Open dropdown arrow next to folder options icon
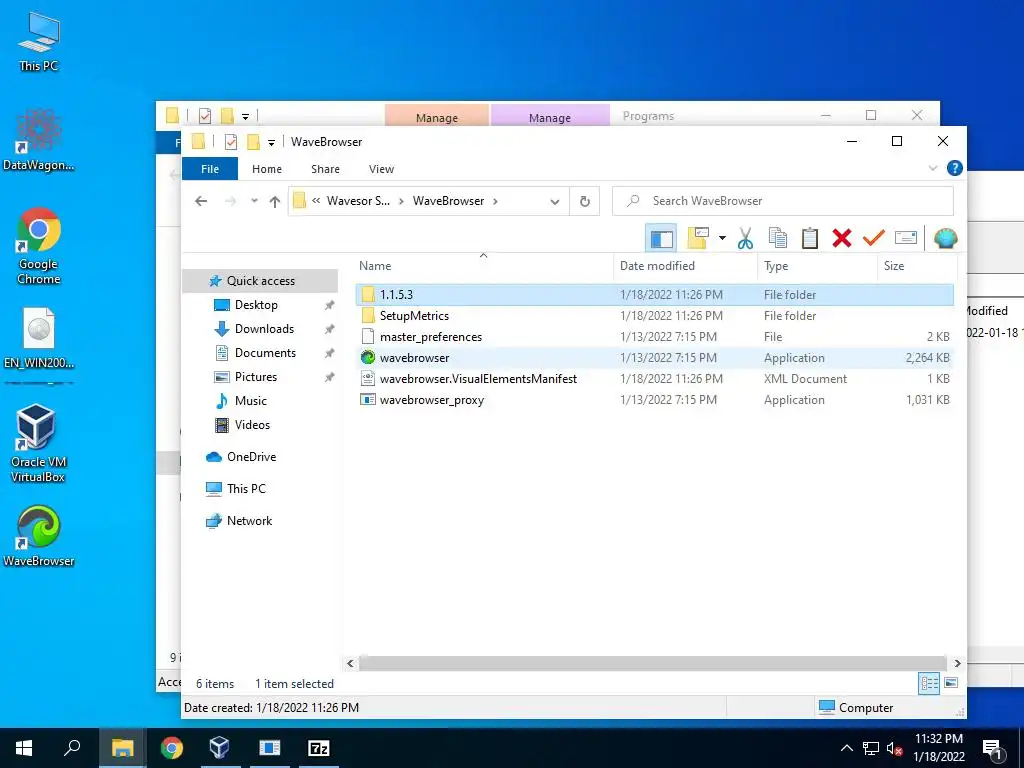This screenshot has width=1024, height=768. pos(722,238)
